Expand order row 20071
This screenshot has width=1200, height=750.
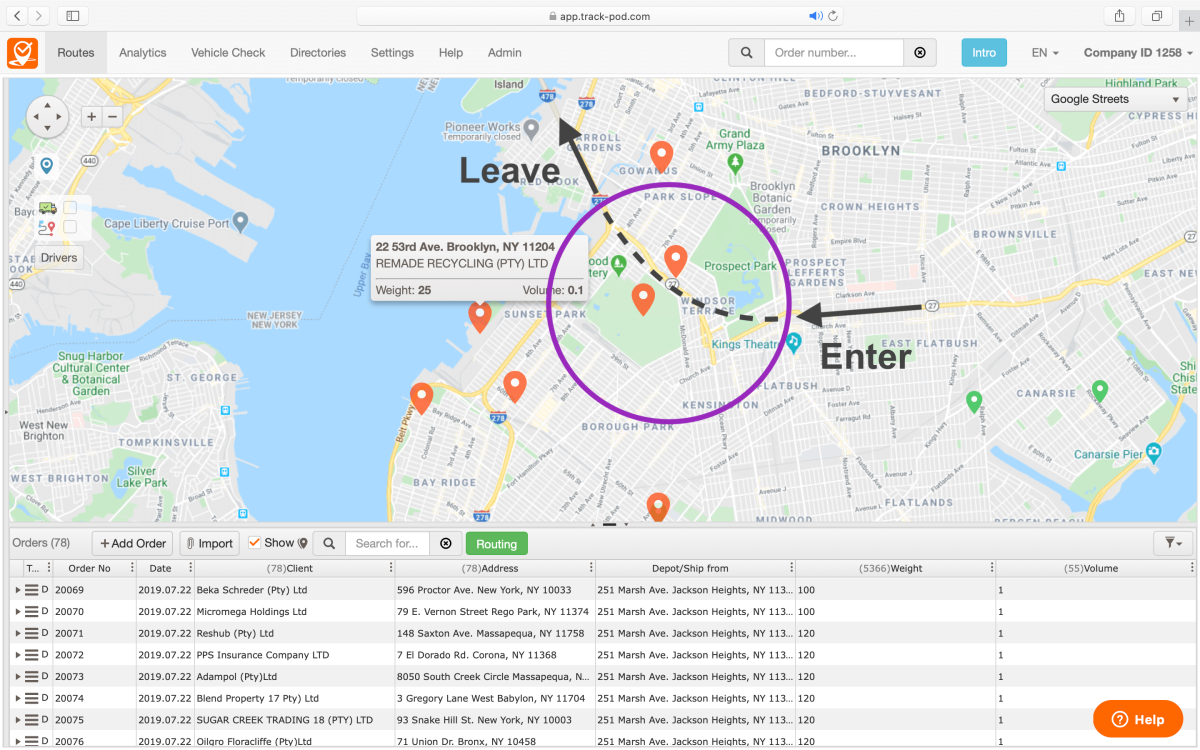(18, 633)
